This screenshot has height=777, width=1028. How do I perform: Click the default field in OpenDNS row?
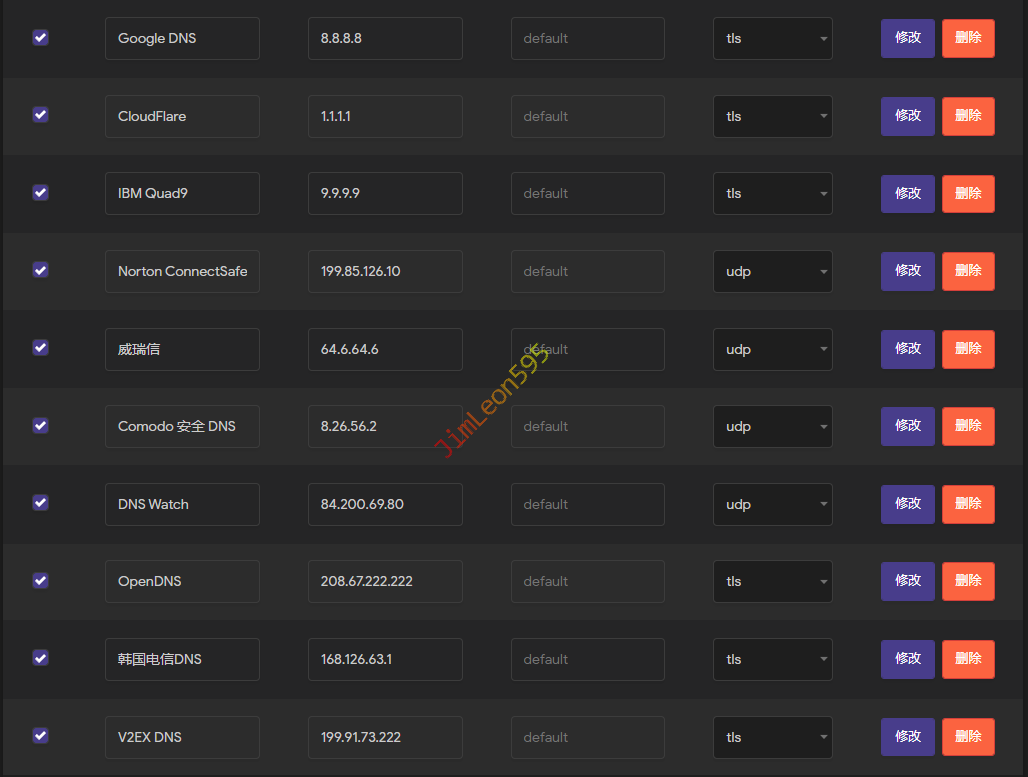[x=587, y=582]
